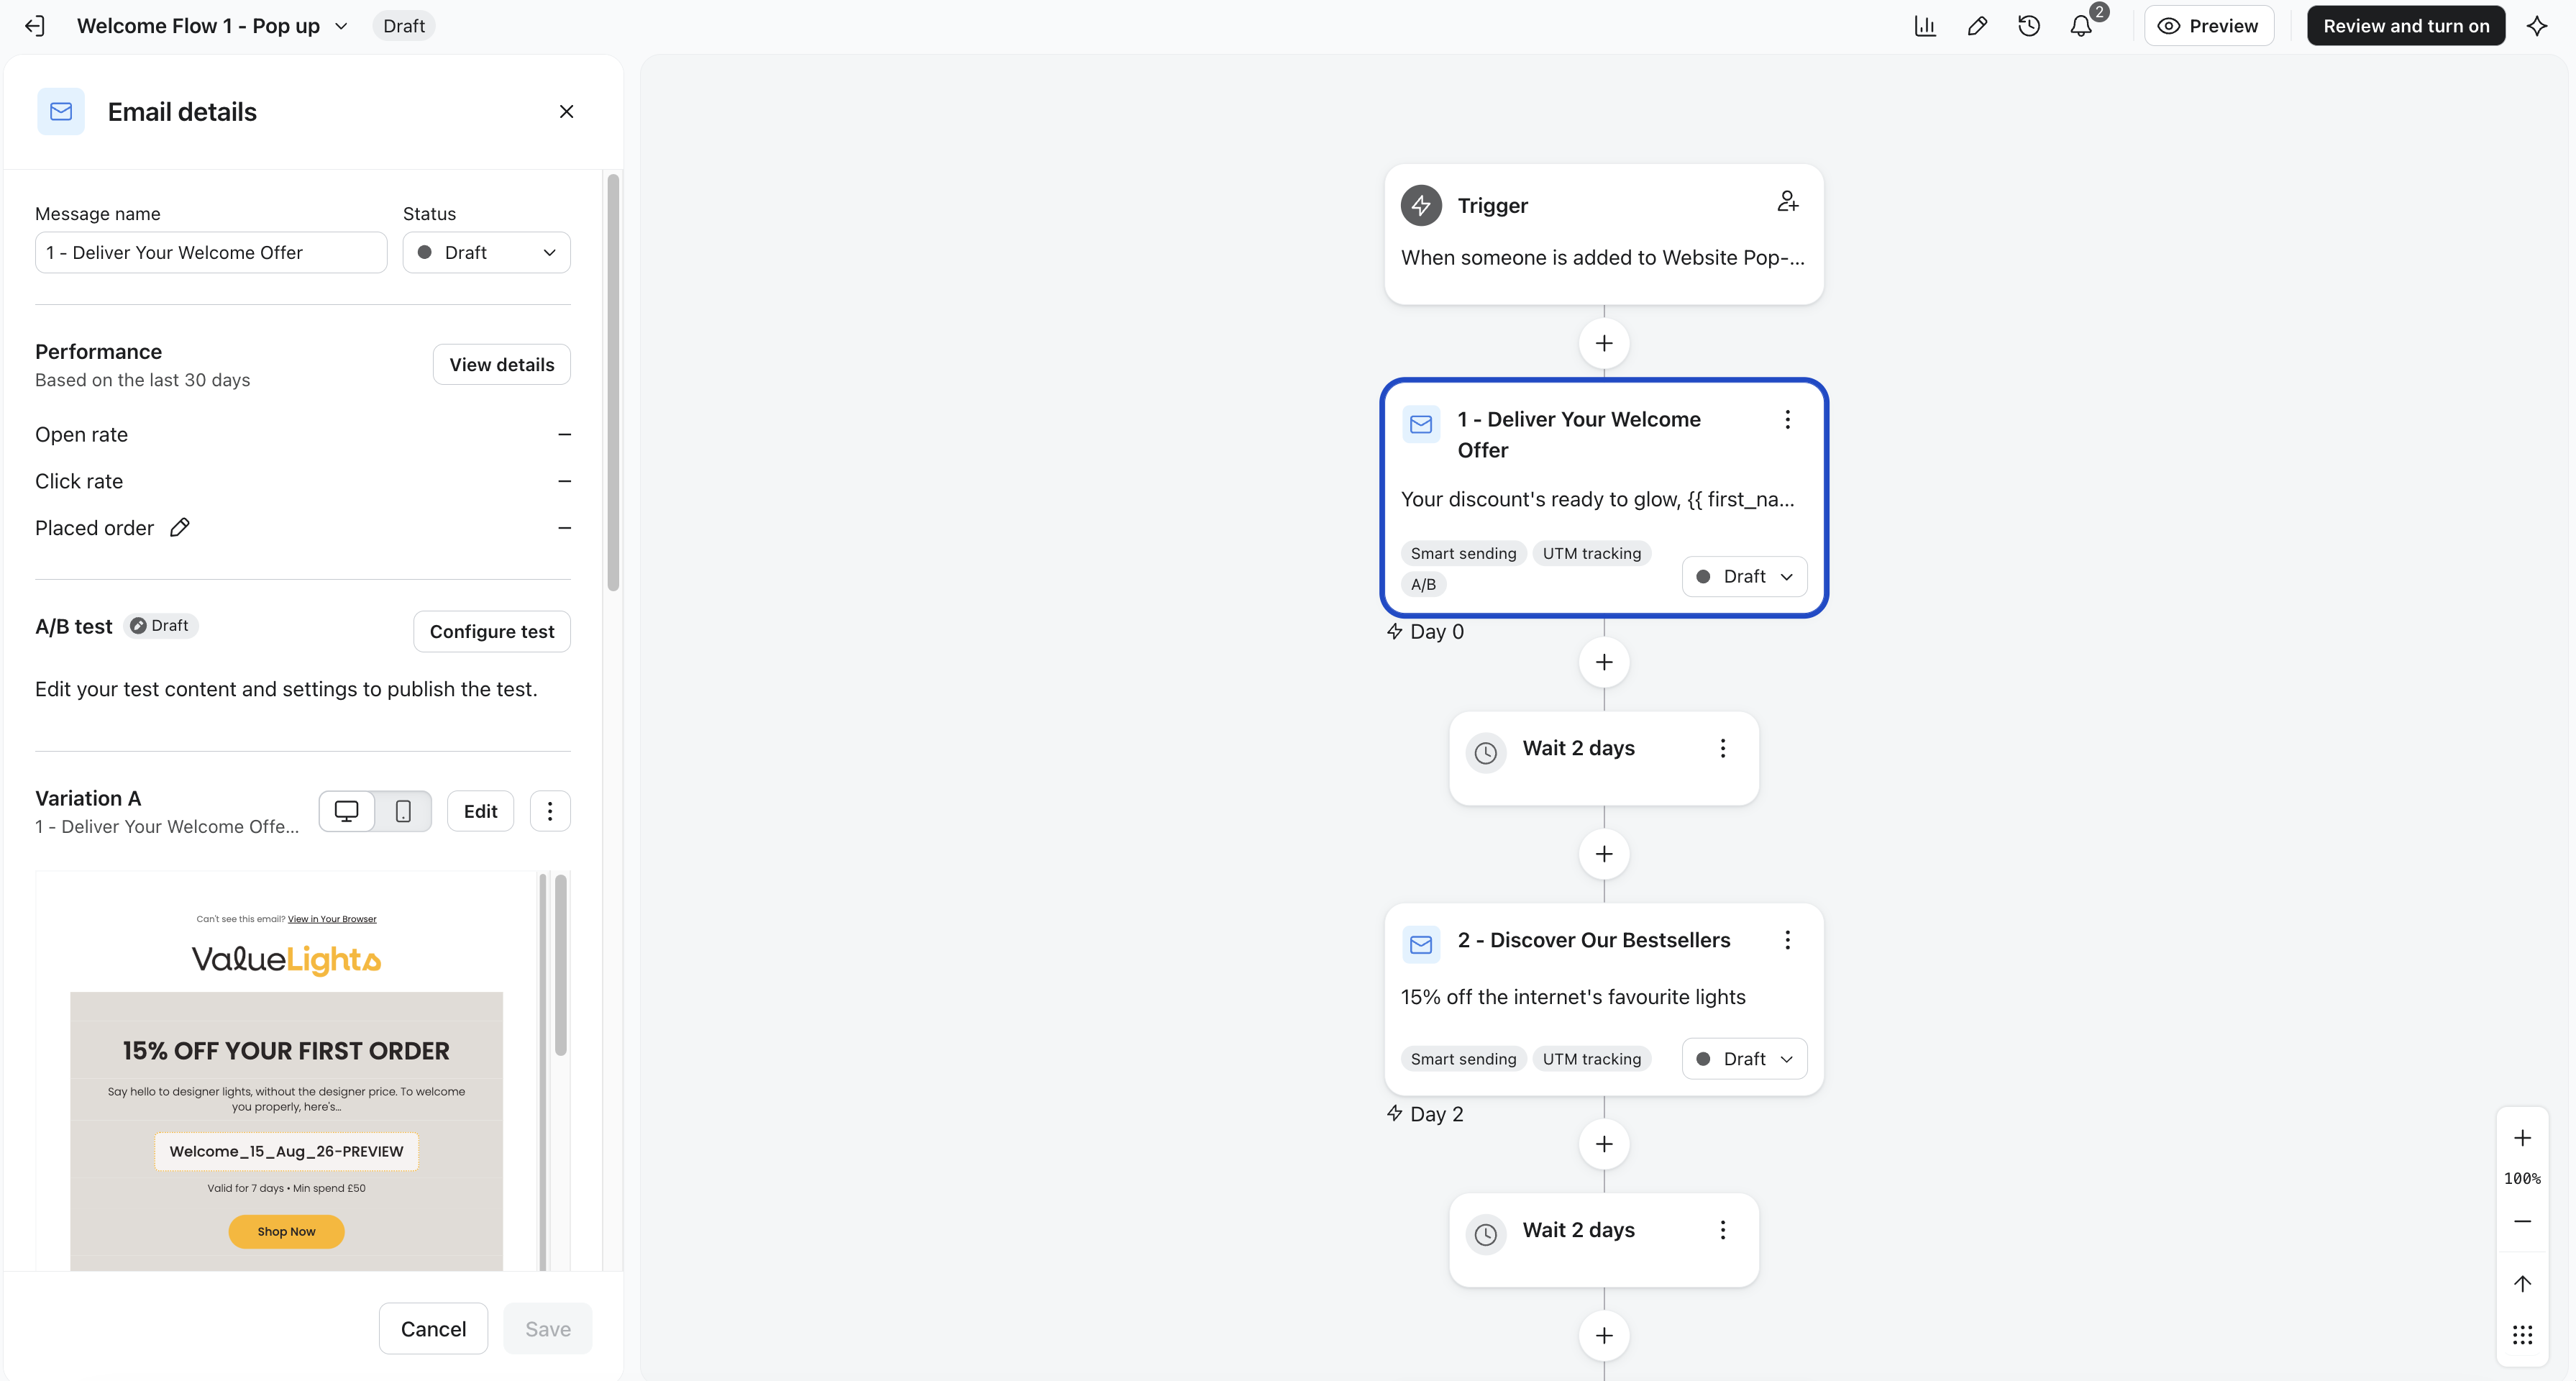Open three-dot menu on Discover Our Bestsellers card
Viewport: 2576px width, 1381px height.
1788,941
